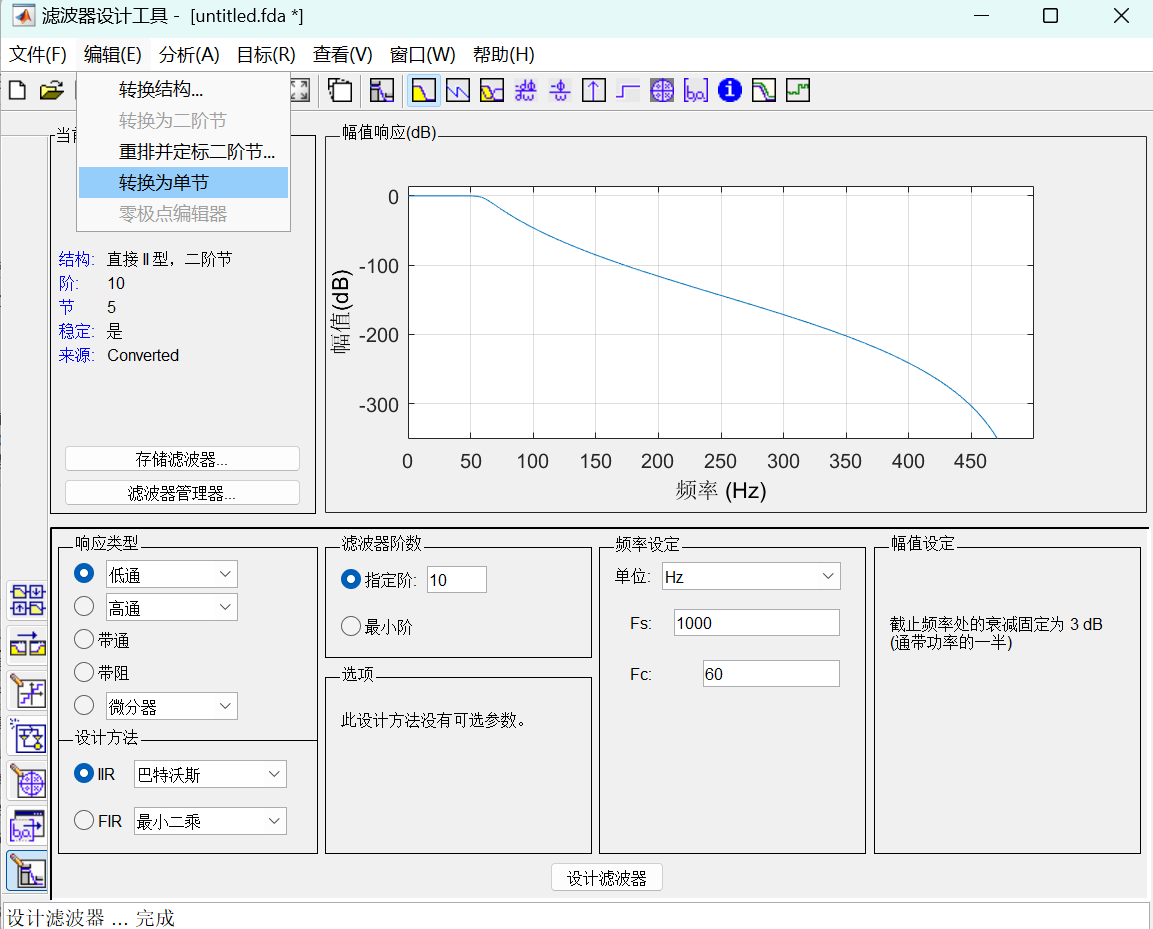This screenshot has width=1153, height=929.
Task: Select the Magnitude Response toolbar icon
Action: (424, 90)
